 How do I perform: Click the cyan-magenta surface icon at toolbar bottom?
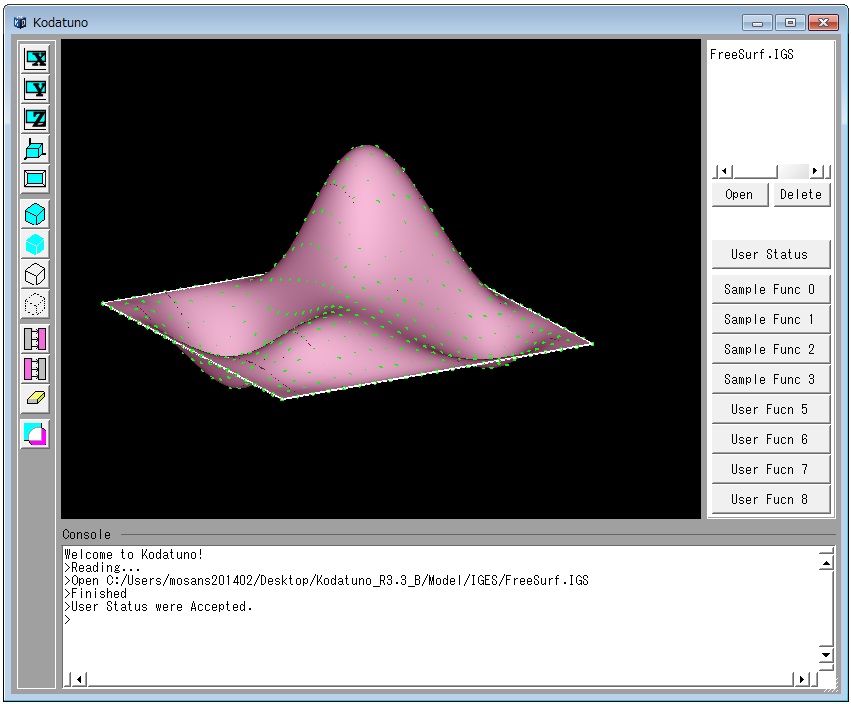coord(35,434)
